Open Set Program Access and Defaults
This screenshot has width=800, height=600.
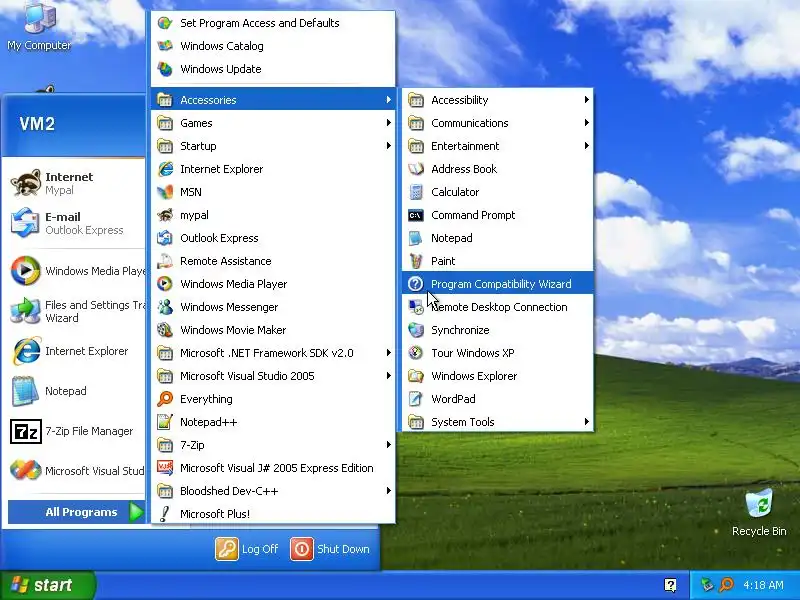273,23
